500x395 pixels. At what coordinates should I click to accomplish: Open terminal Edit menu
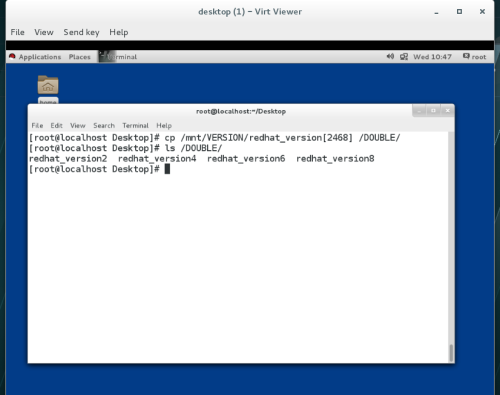[x=56, y=126]
